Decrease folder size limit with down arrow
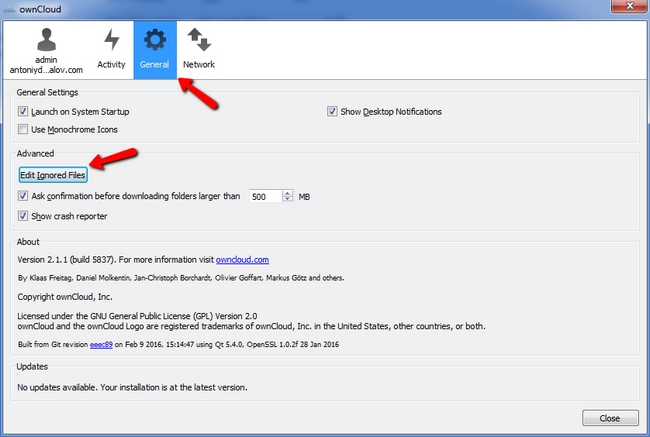Screen dimensions: 650x437 [288, 199]
